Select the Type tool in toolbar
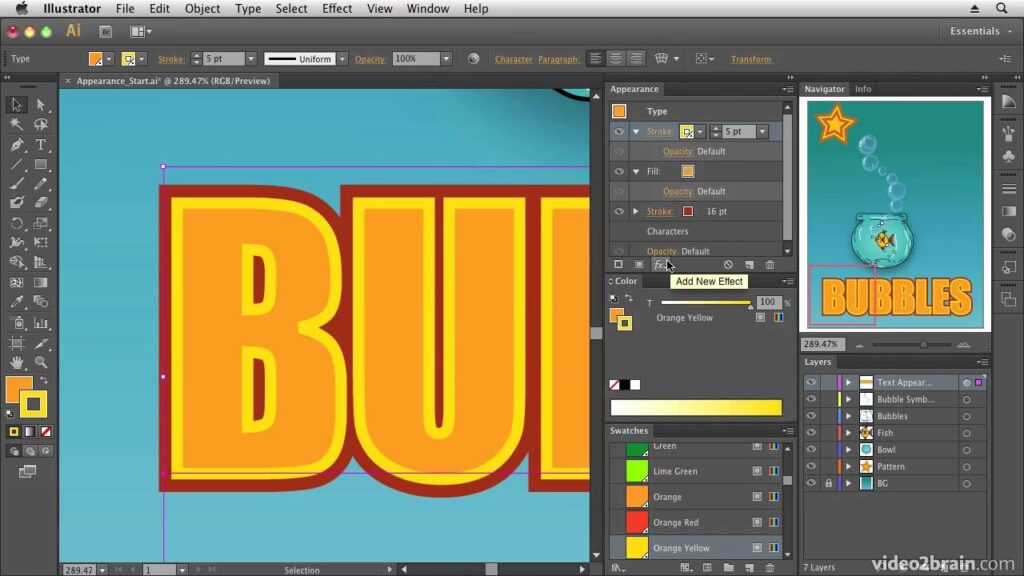1024x576 pixels. click(41, 145)
